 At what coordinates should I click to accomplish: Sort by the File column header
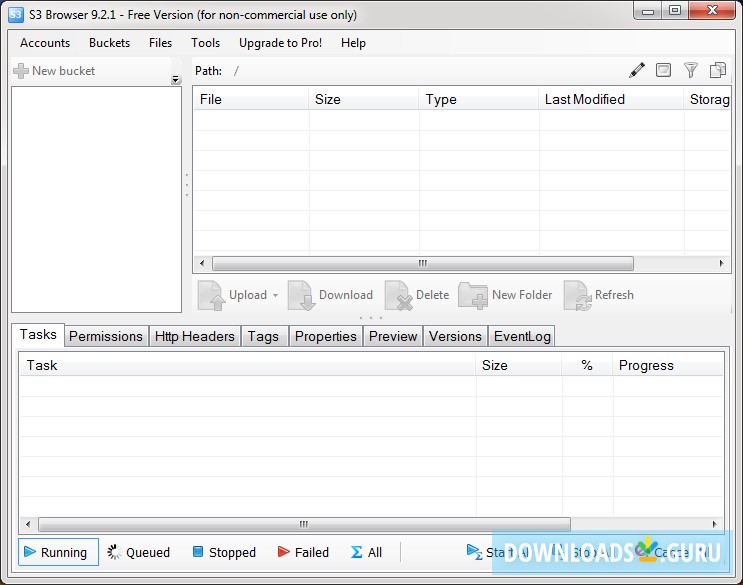[251, 99]
